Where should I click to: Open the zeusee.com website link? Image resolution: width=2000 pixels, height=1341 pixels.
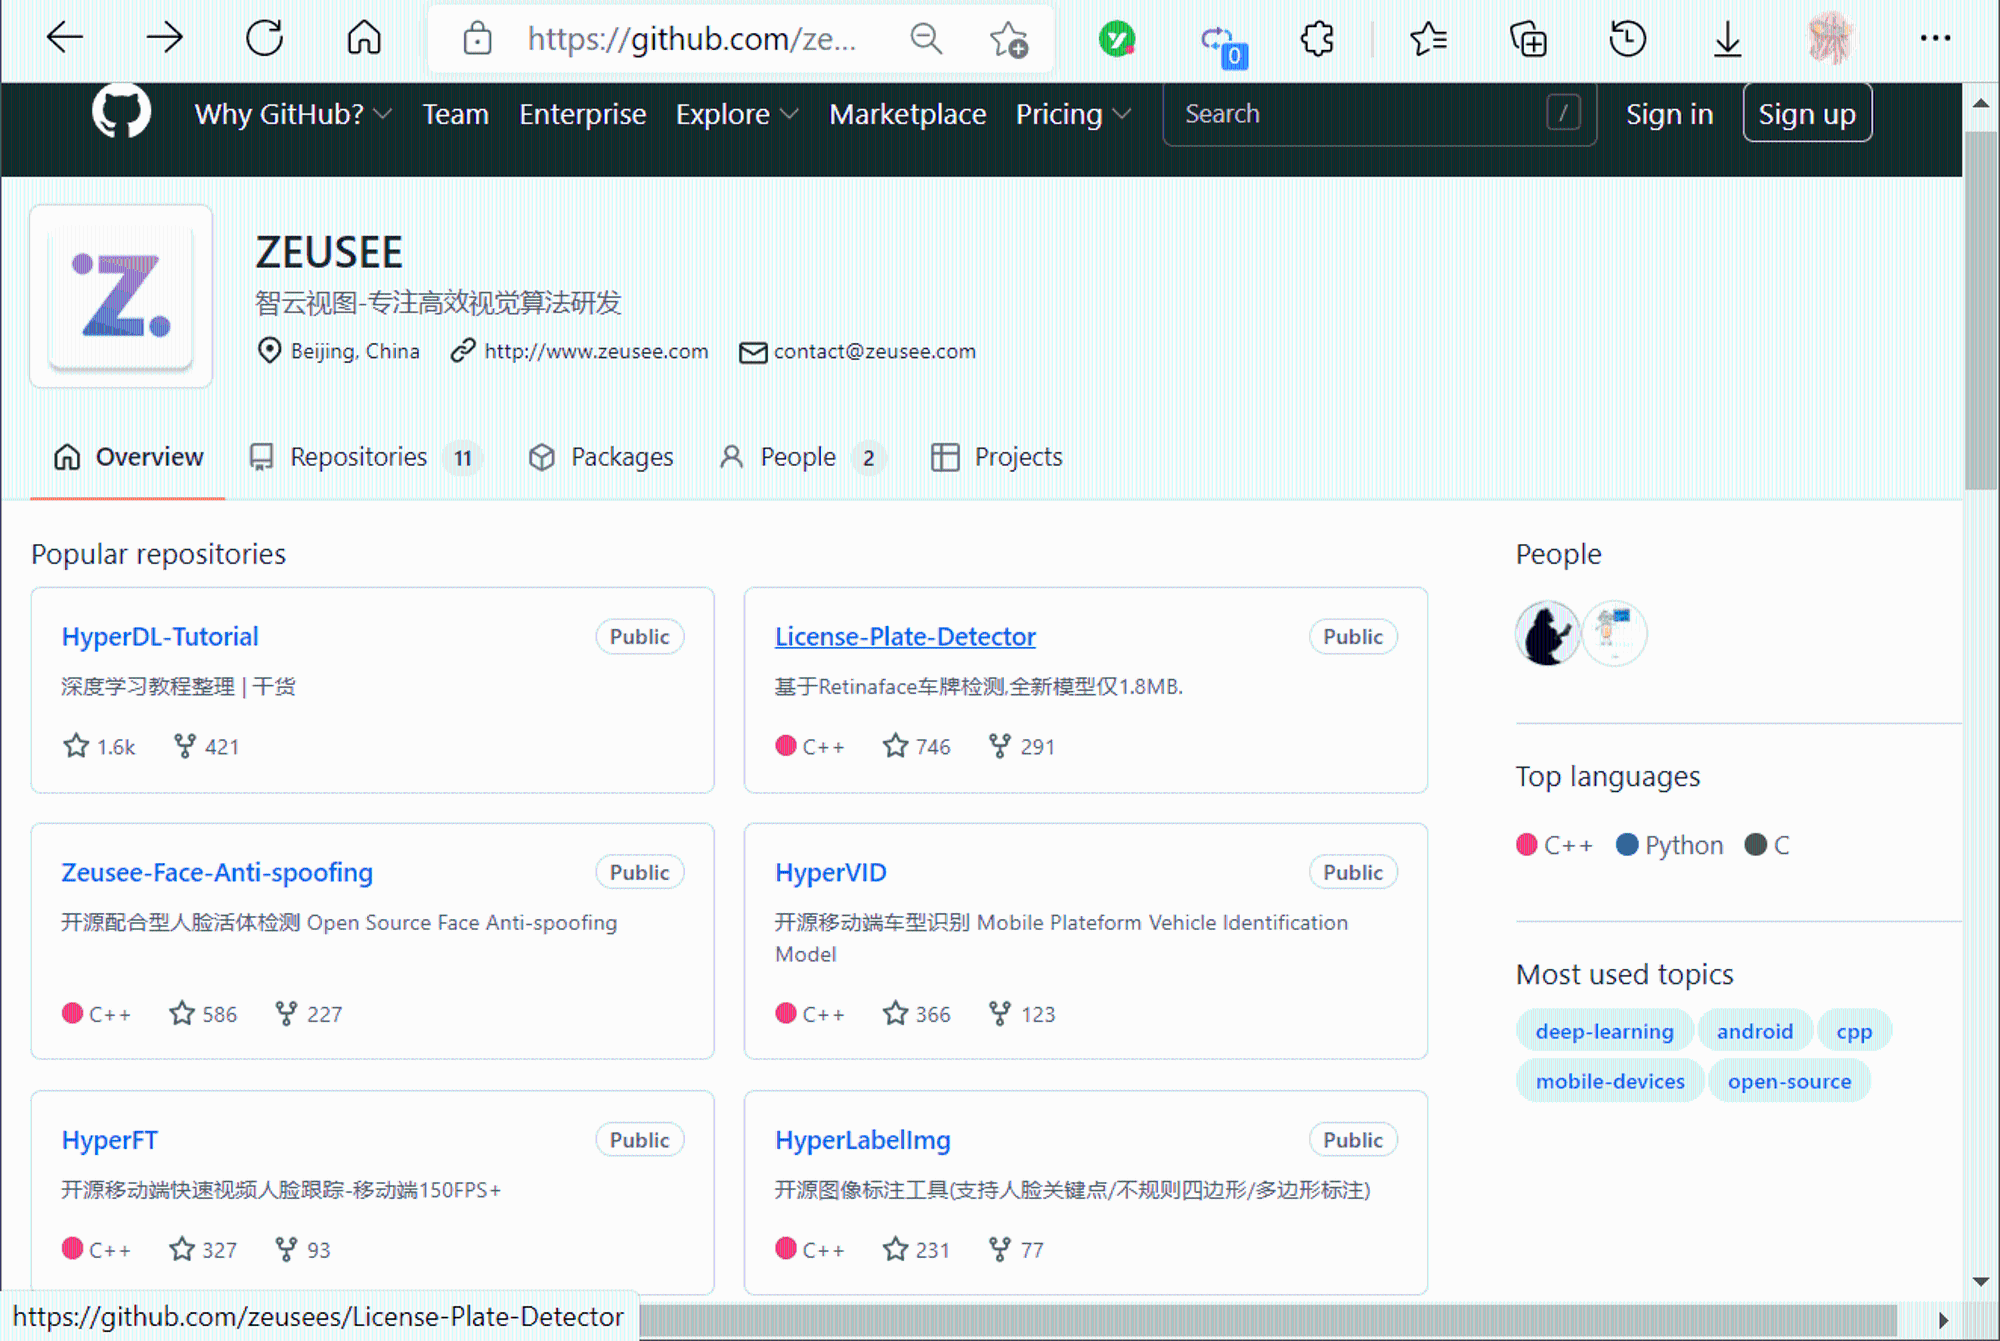(x=596, y=351)
